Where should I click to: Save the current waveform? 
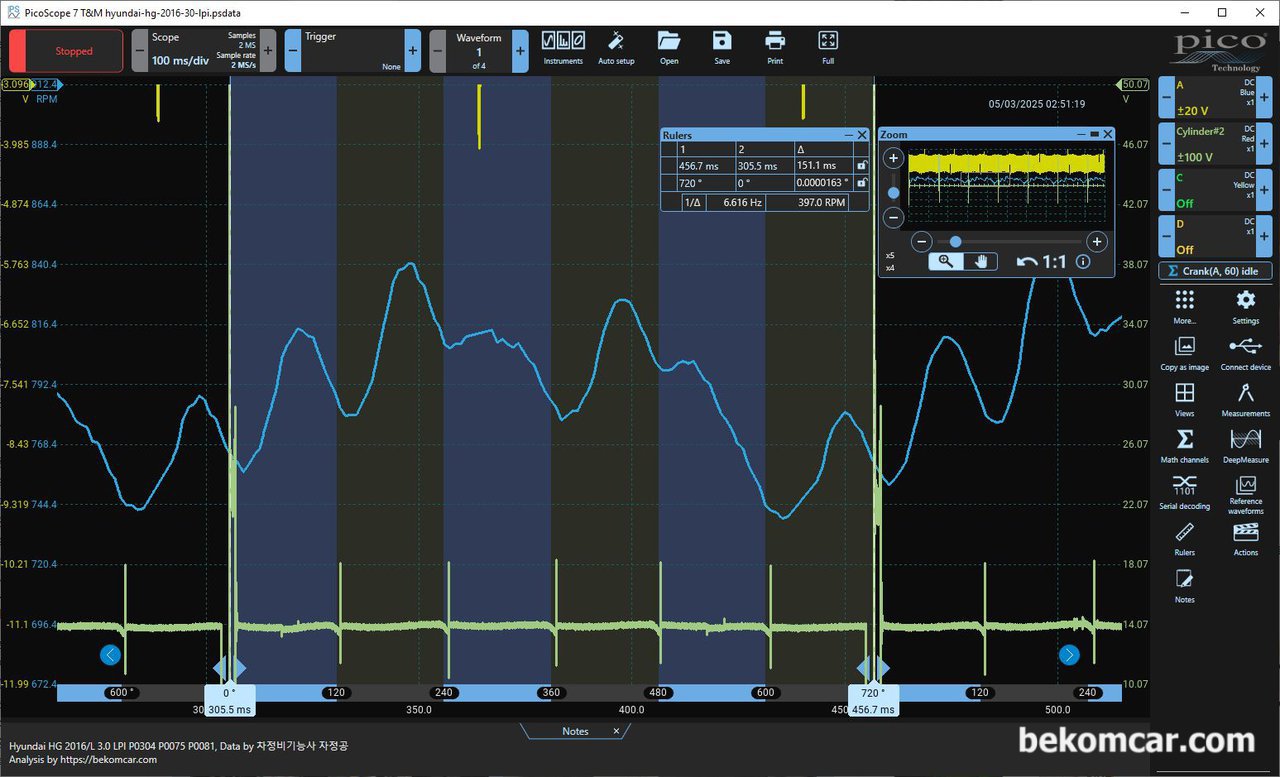tap(722, 48)
